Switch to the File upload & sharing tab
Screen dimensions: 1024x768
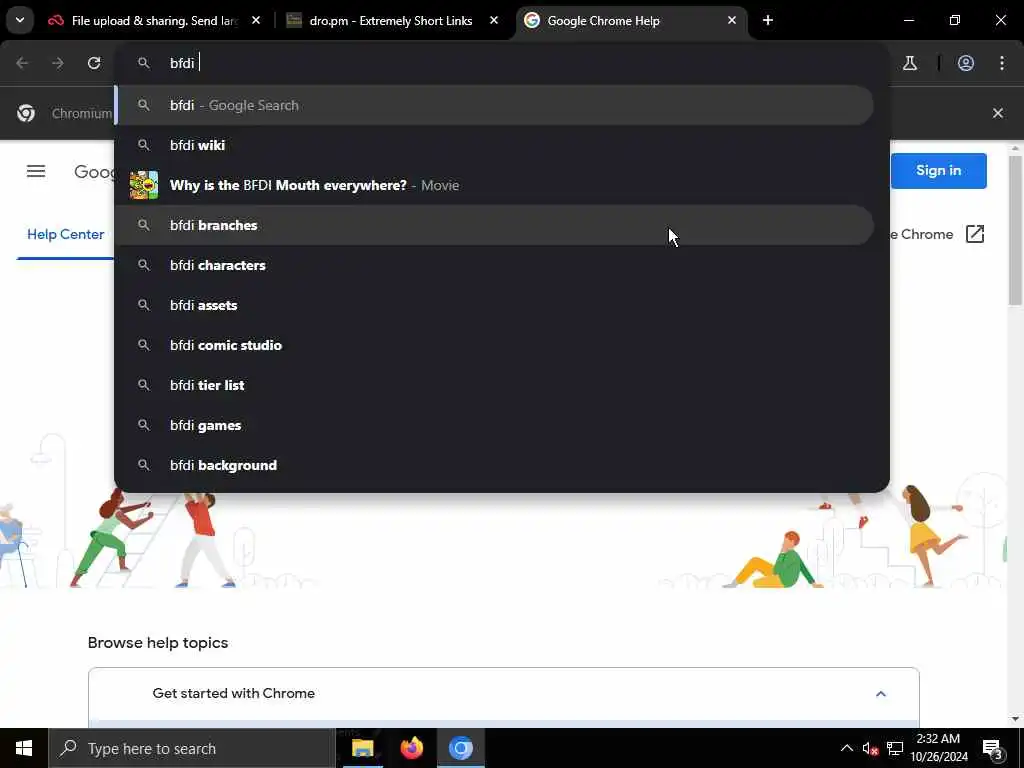point(153,21)
